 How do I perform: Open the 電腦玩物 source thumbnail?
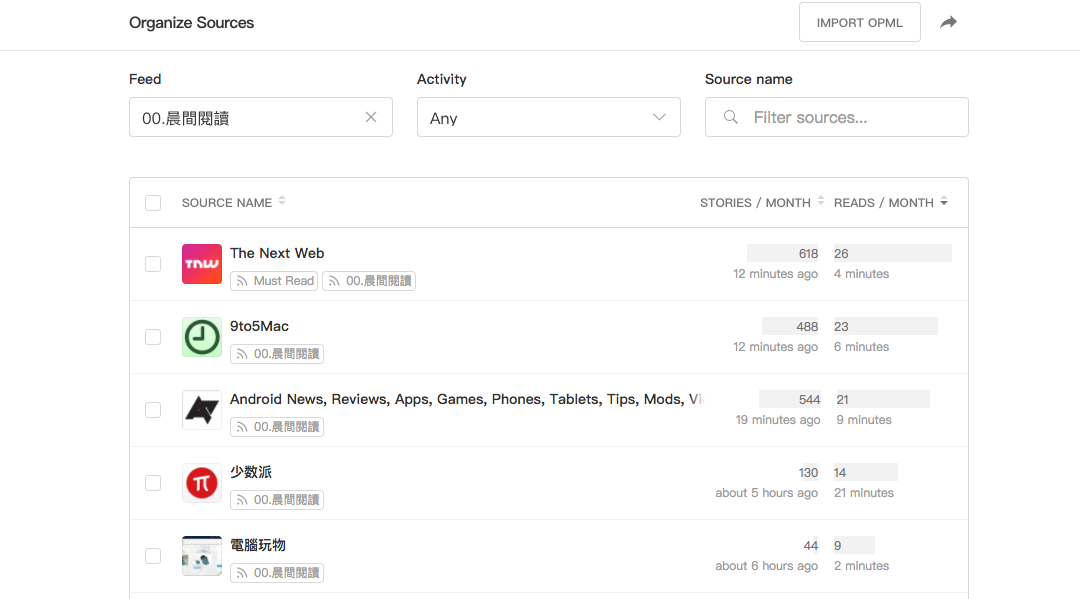click(x=202, y=556)
